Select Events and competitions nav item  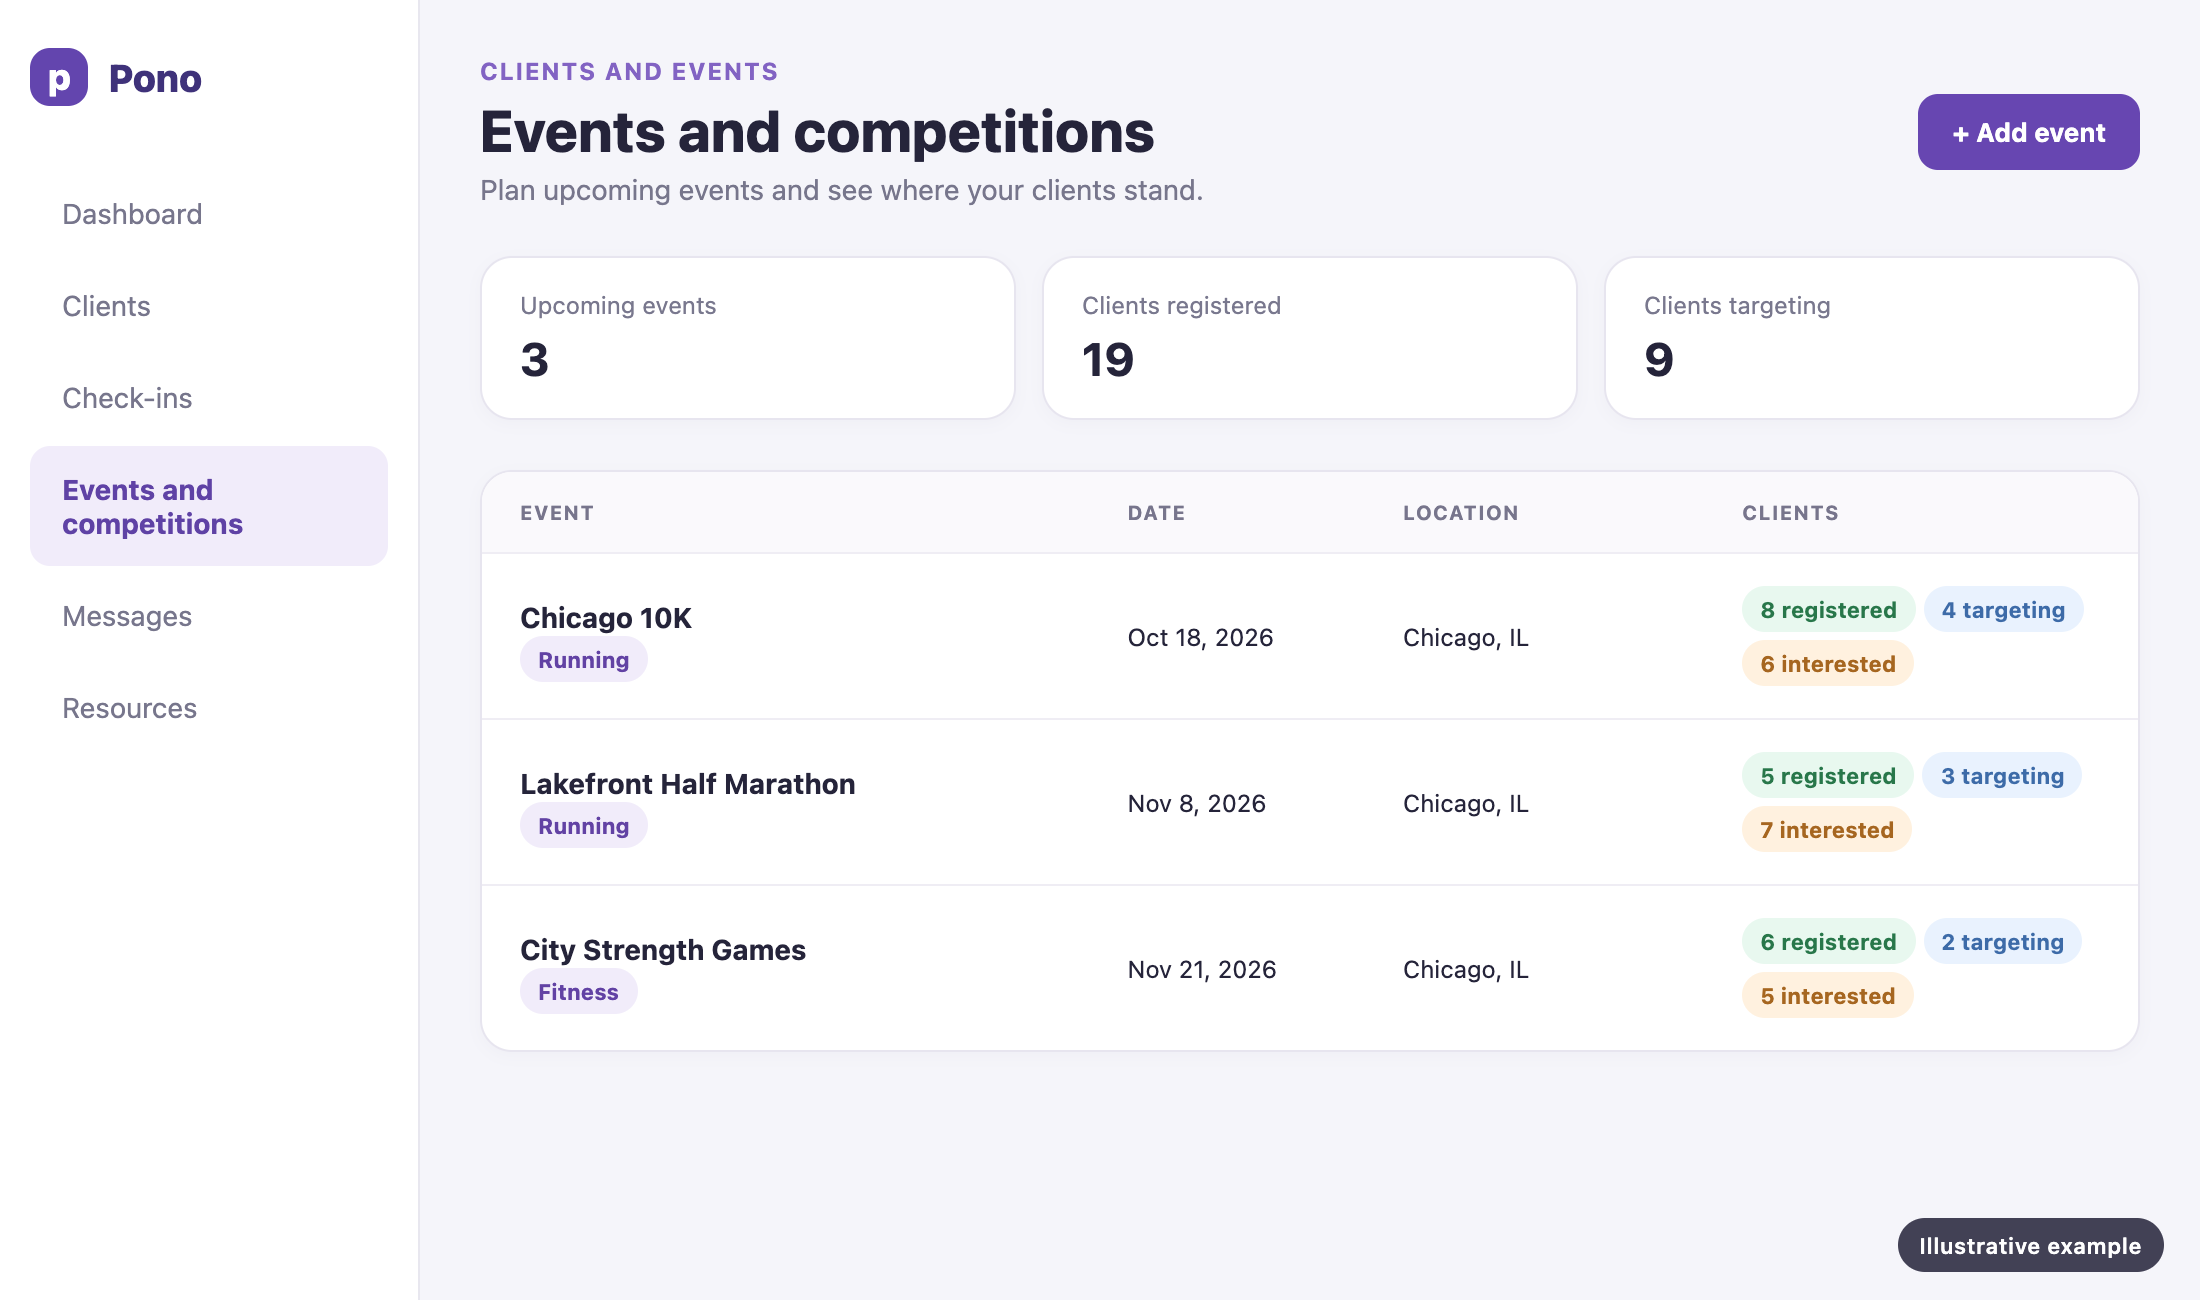209,506
